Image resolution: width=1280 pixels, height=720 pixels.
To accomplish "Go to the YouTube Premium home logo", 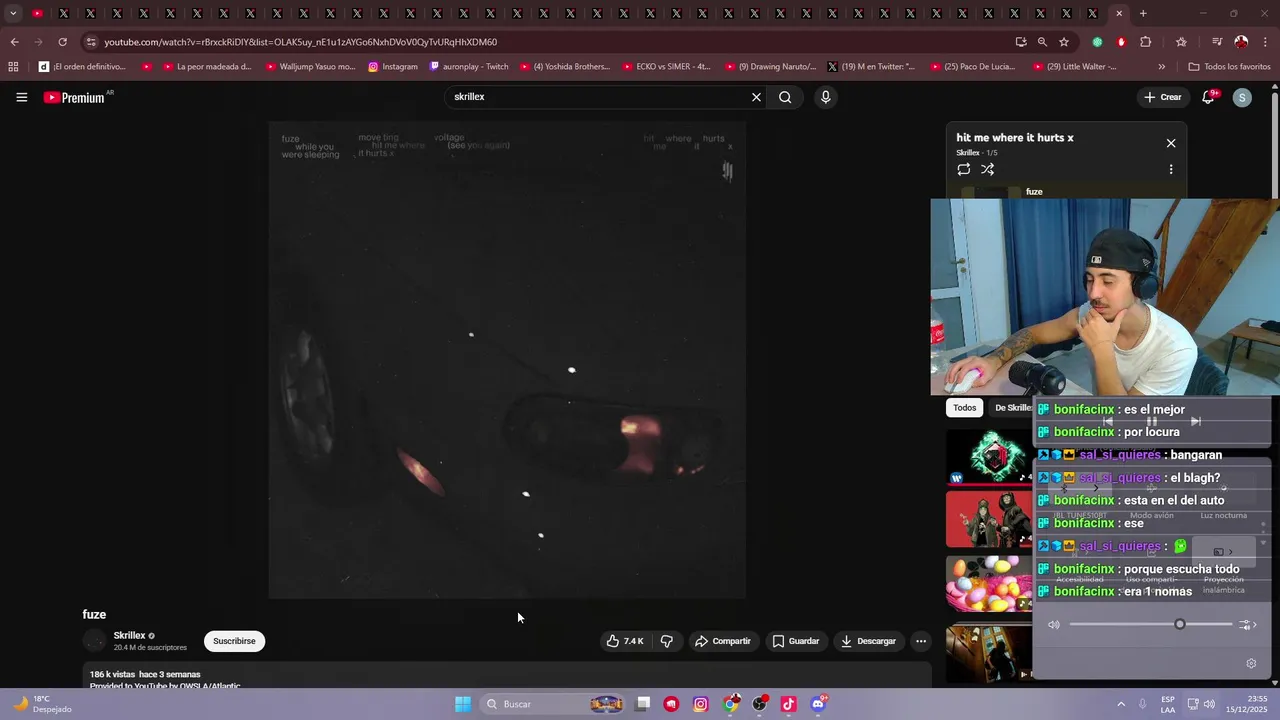I will [74, 97].
